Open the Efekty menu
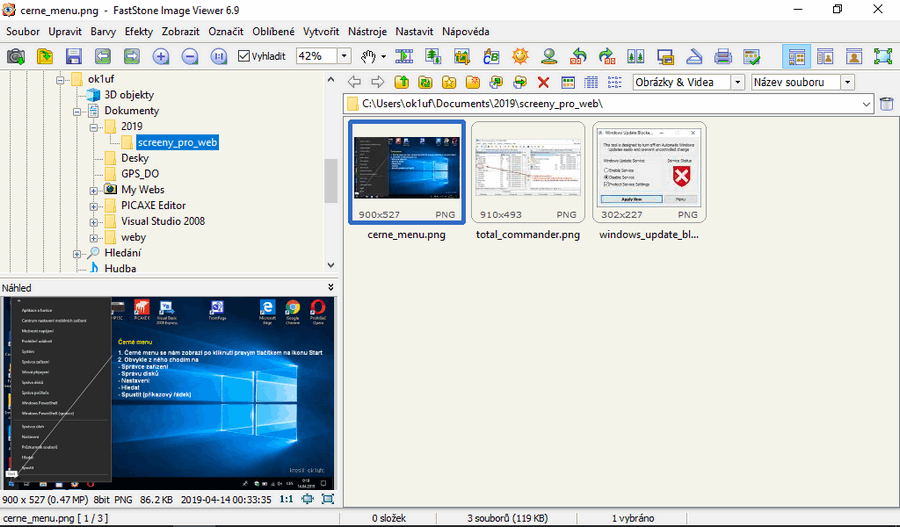The height and width of the screenshot is (527, 900). [x=138, y=31]
